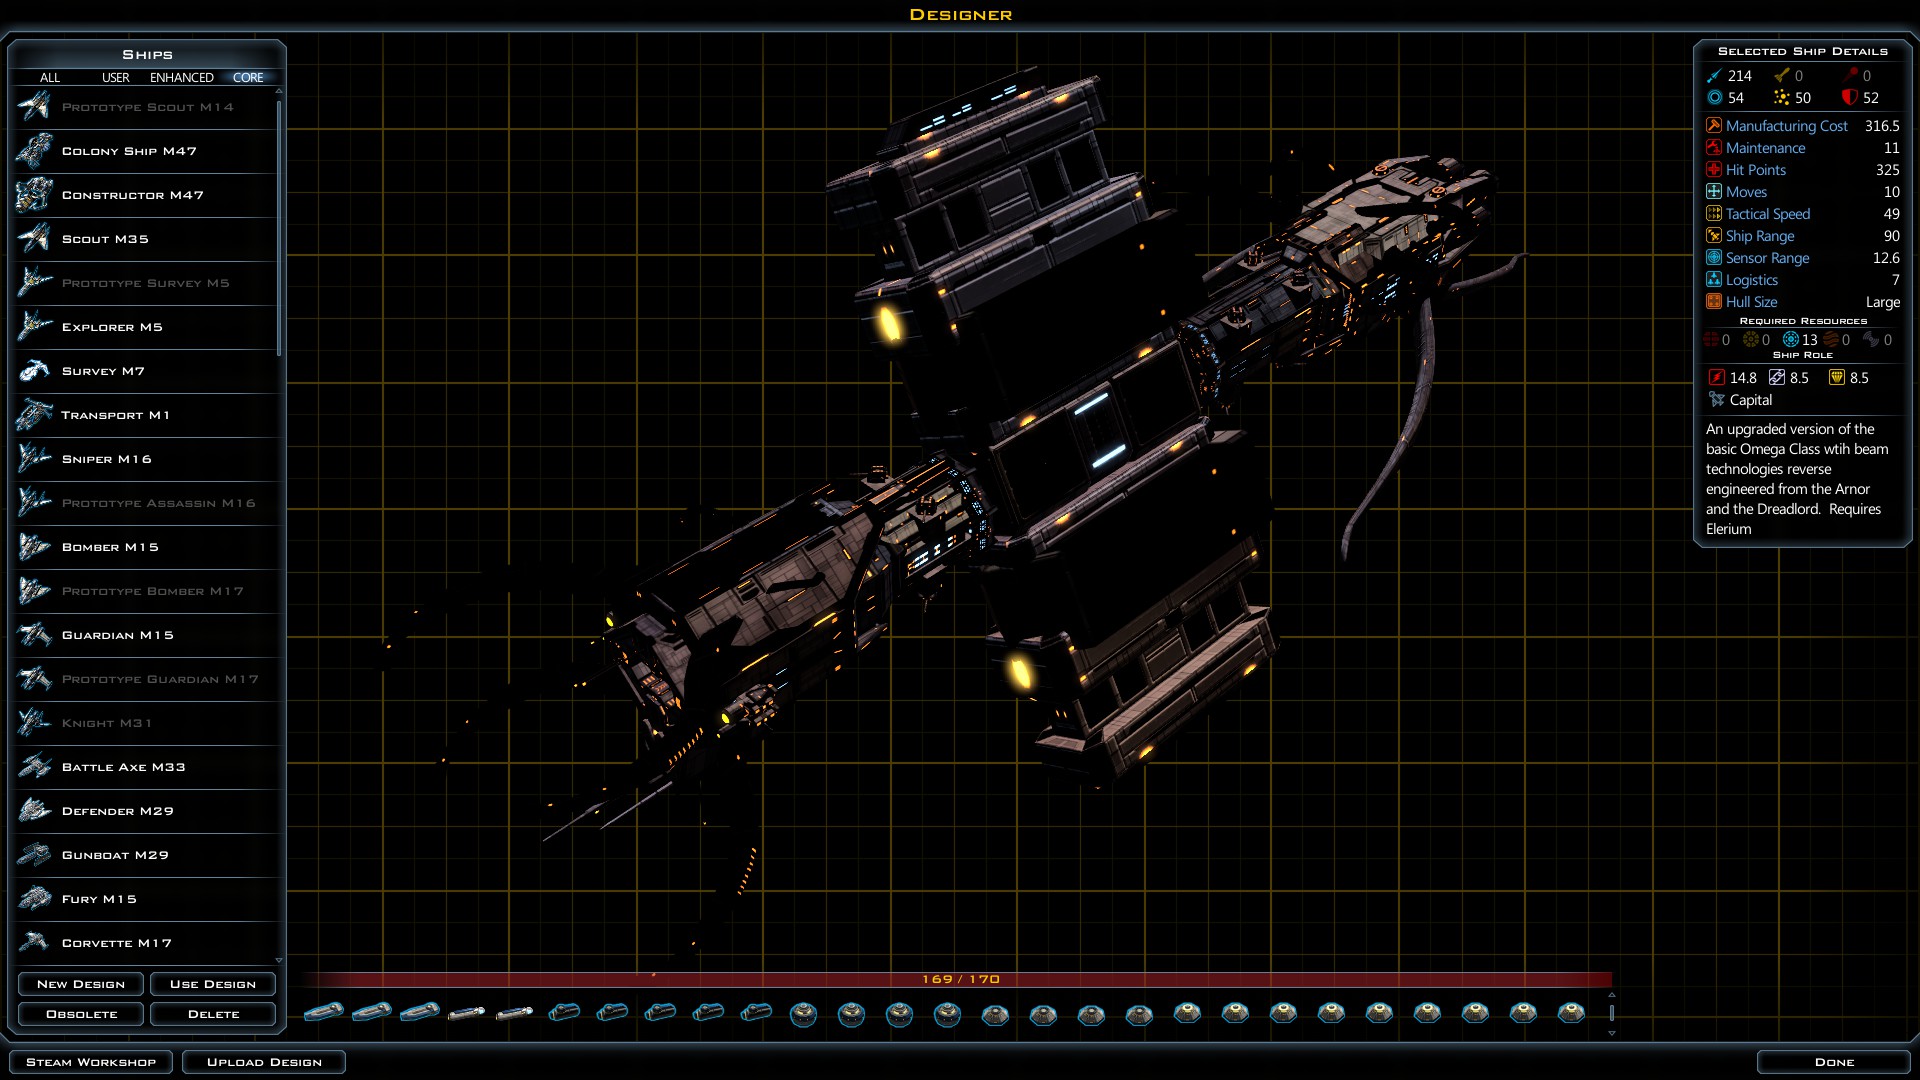Click the shields ring icon next to 54
The width and height of the screenshot is (1920, 1080).
tap(1714, 98)
